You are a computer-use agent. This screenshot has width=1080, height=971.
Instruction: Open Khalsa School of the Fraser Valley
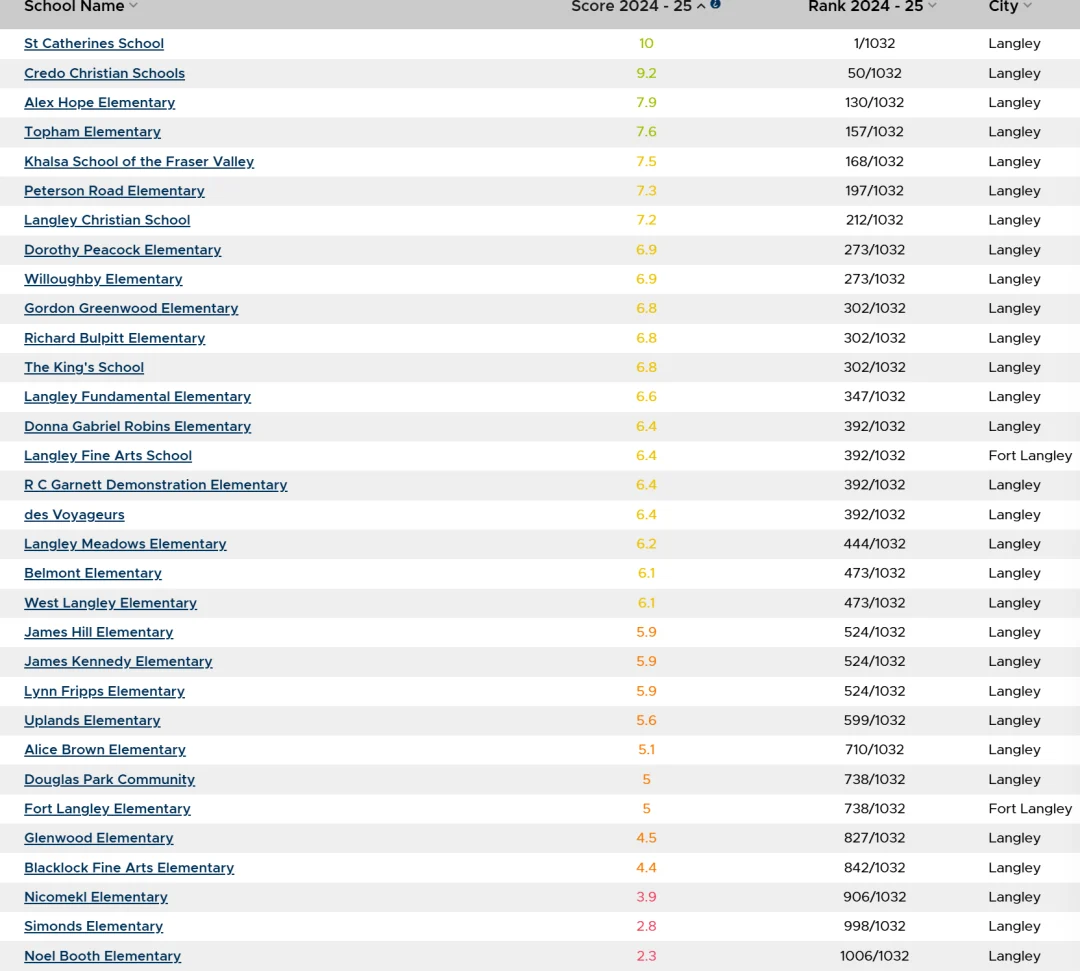point(139,161)
